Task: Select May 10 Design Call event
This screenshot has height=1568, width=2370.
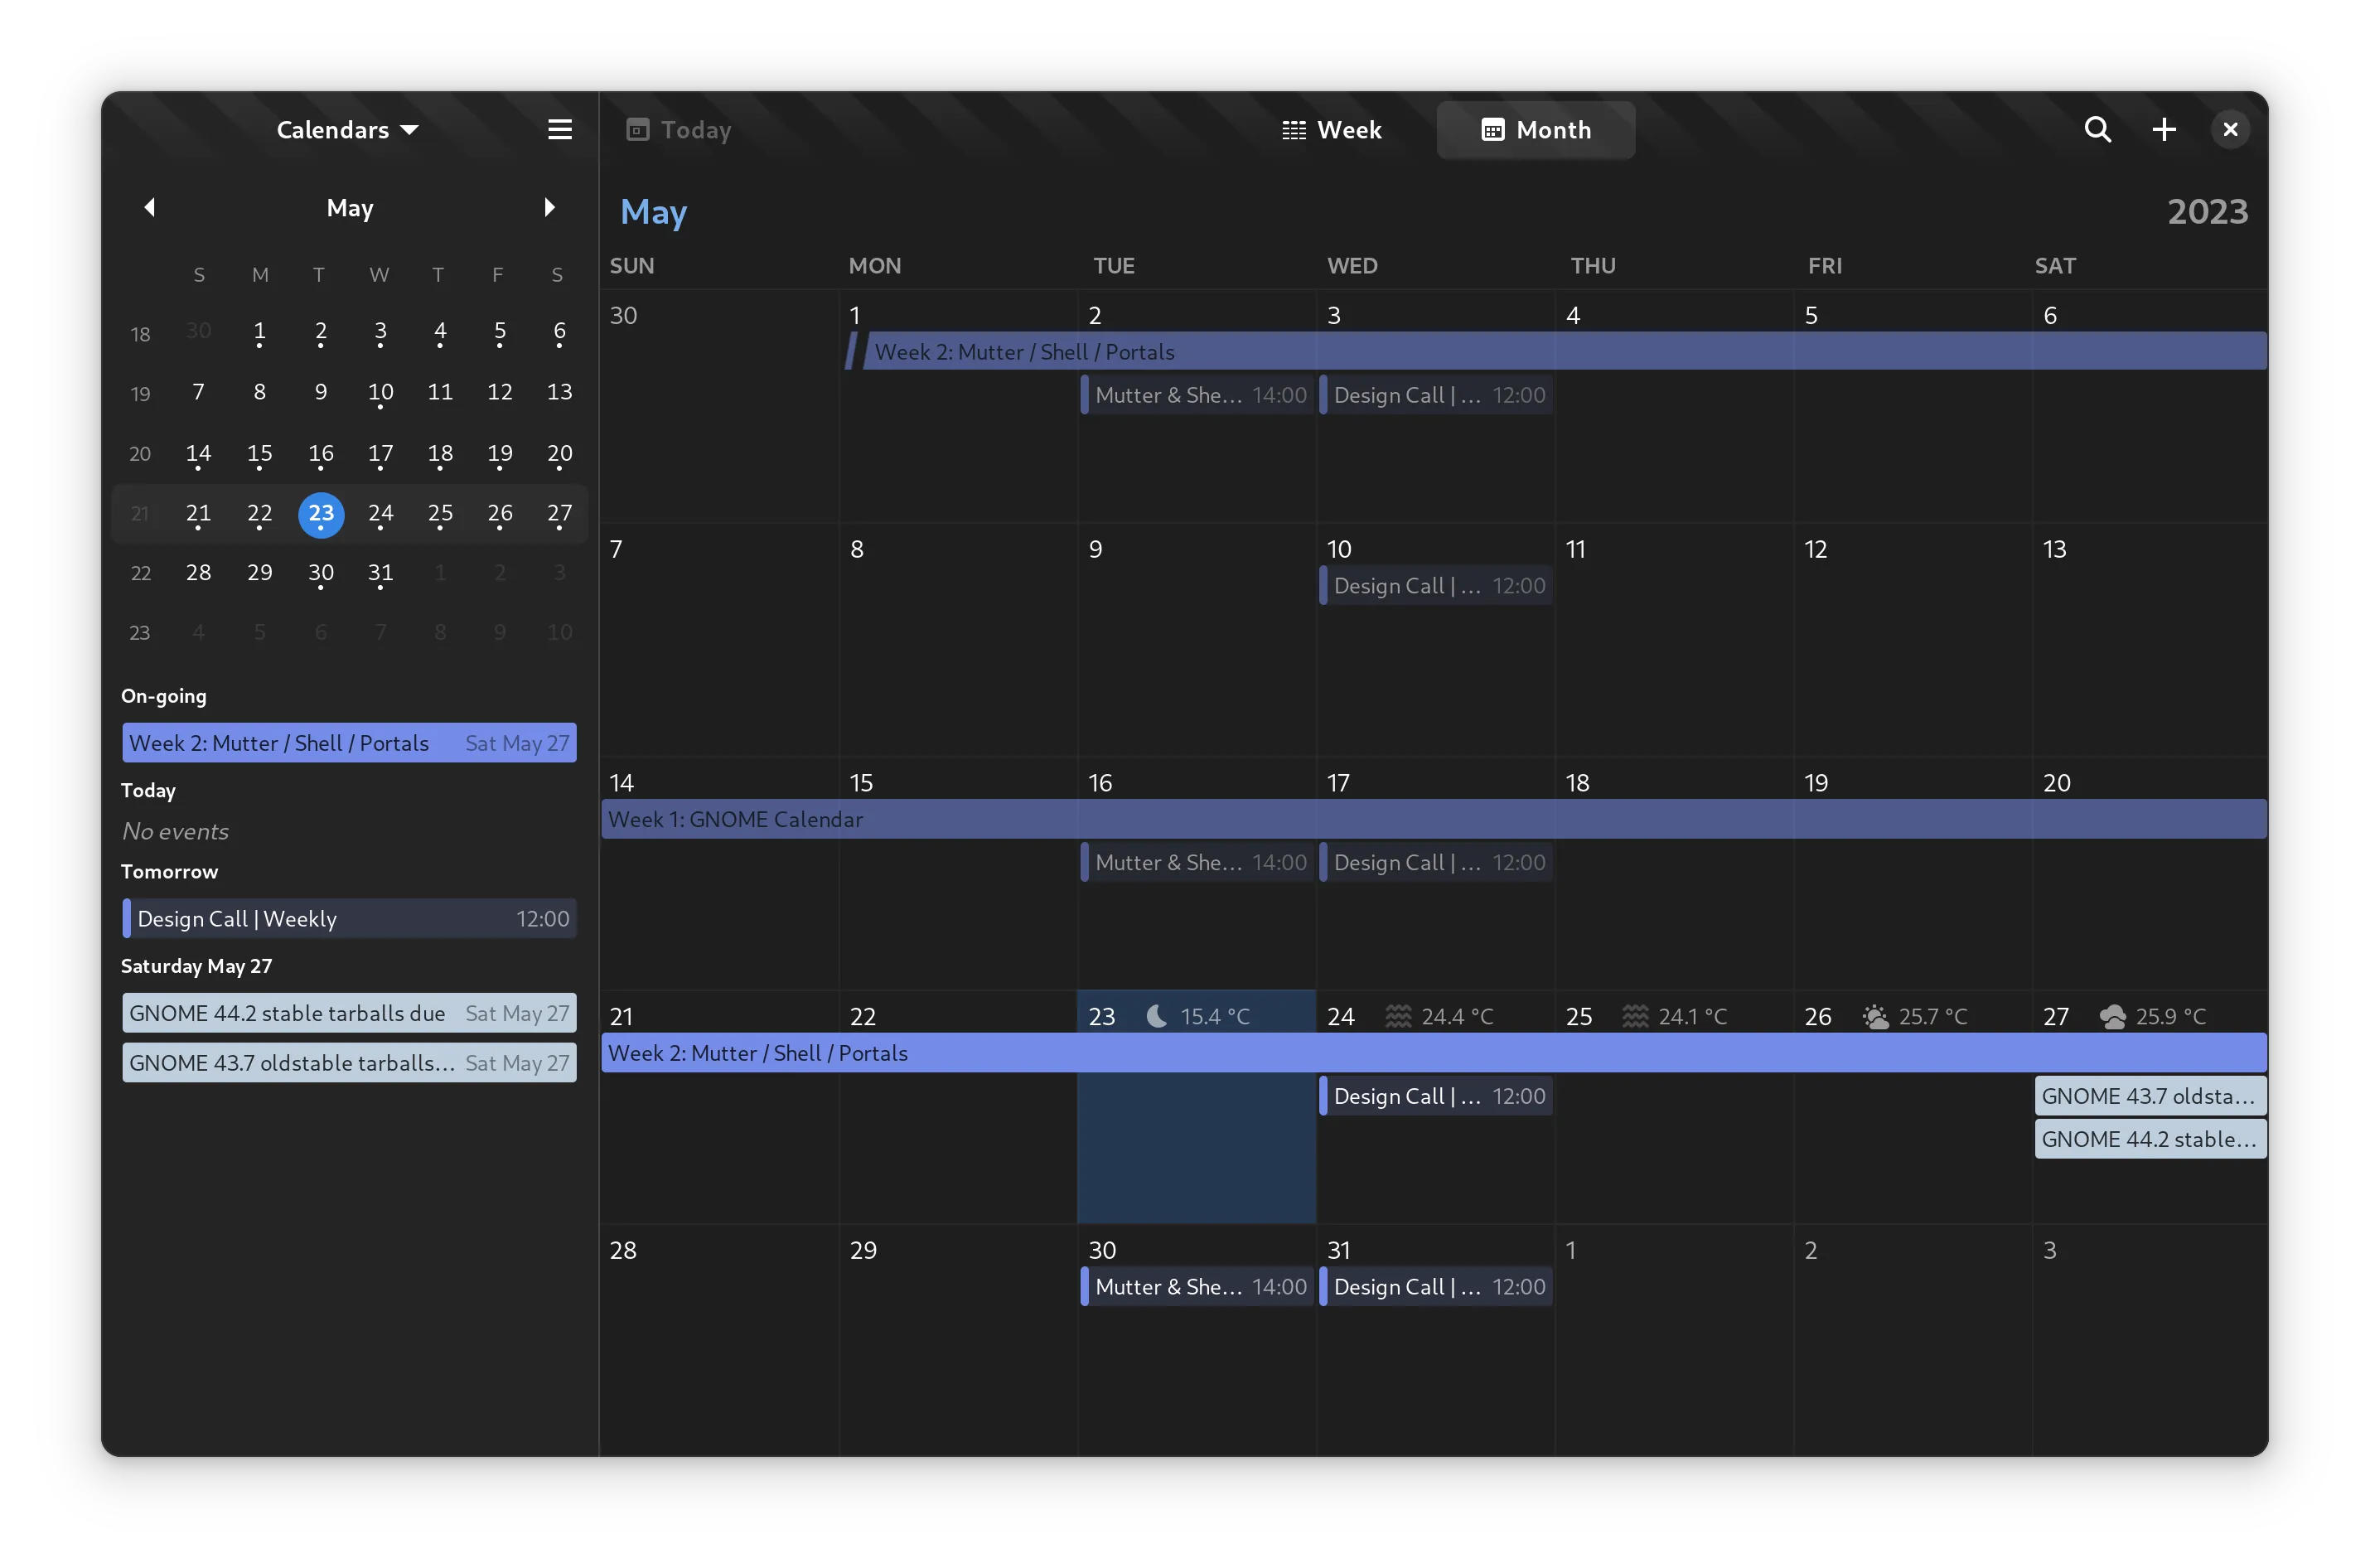Action: (1436, 586)
